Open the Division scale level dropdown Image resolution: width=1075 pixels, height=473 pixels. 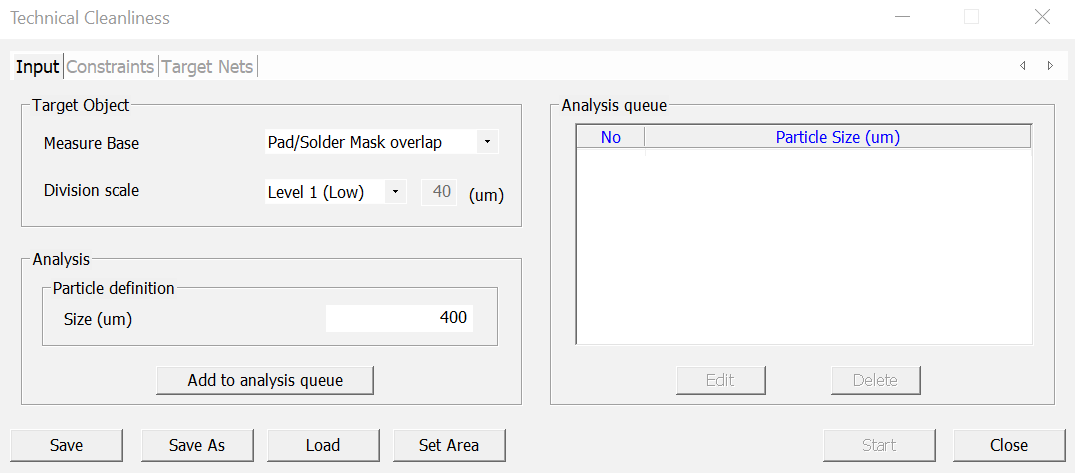pos(396,191)
